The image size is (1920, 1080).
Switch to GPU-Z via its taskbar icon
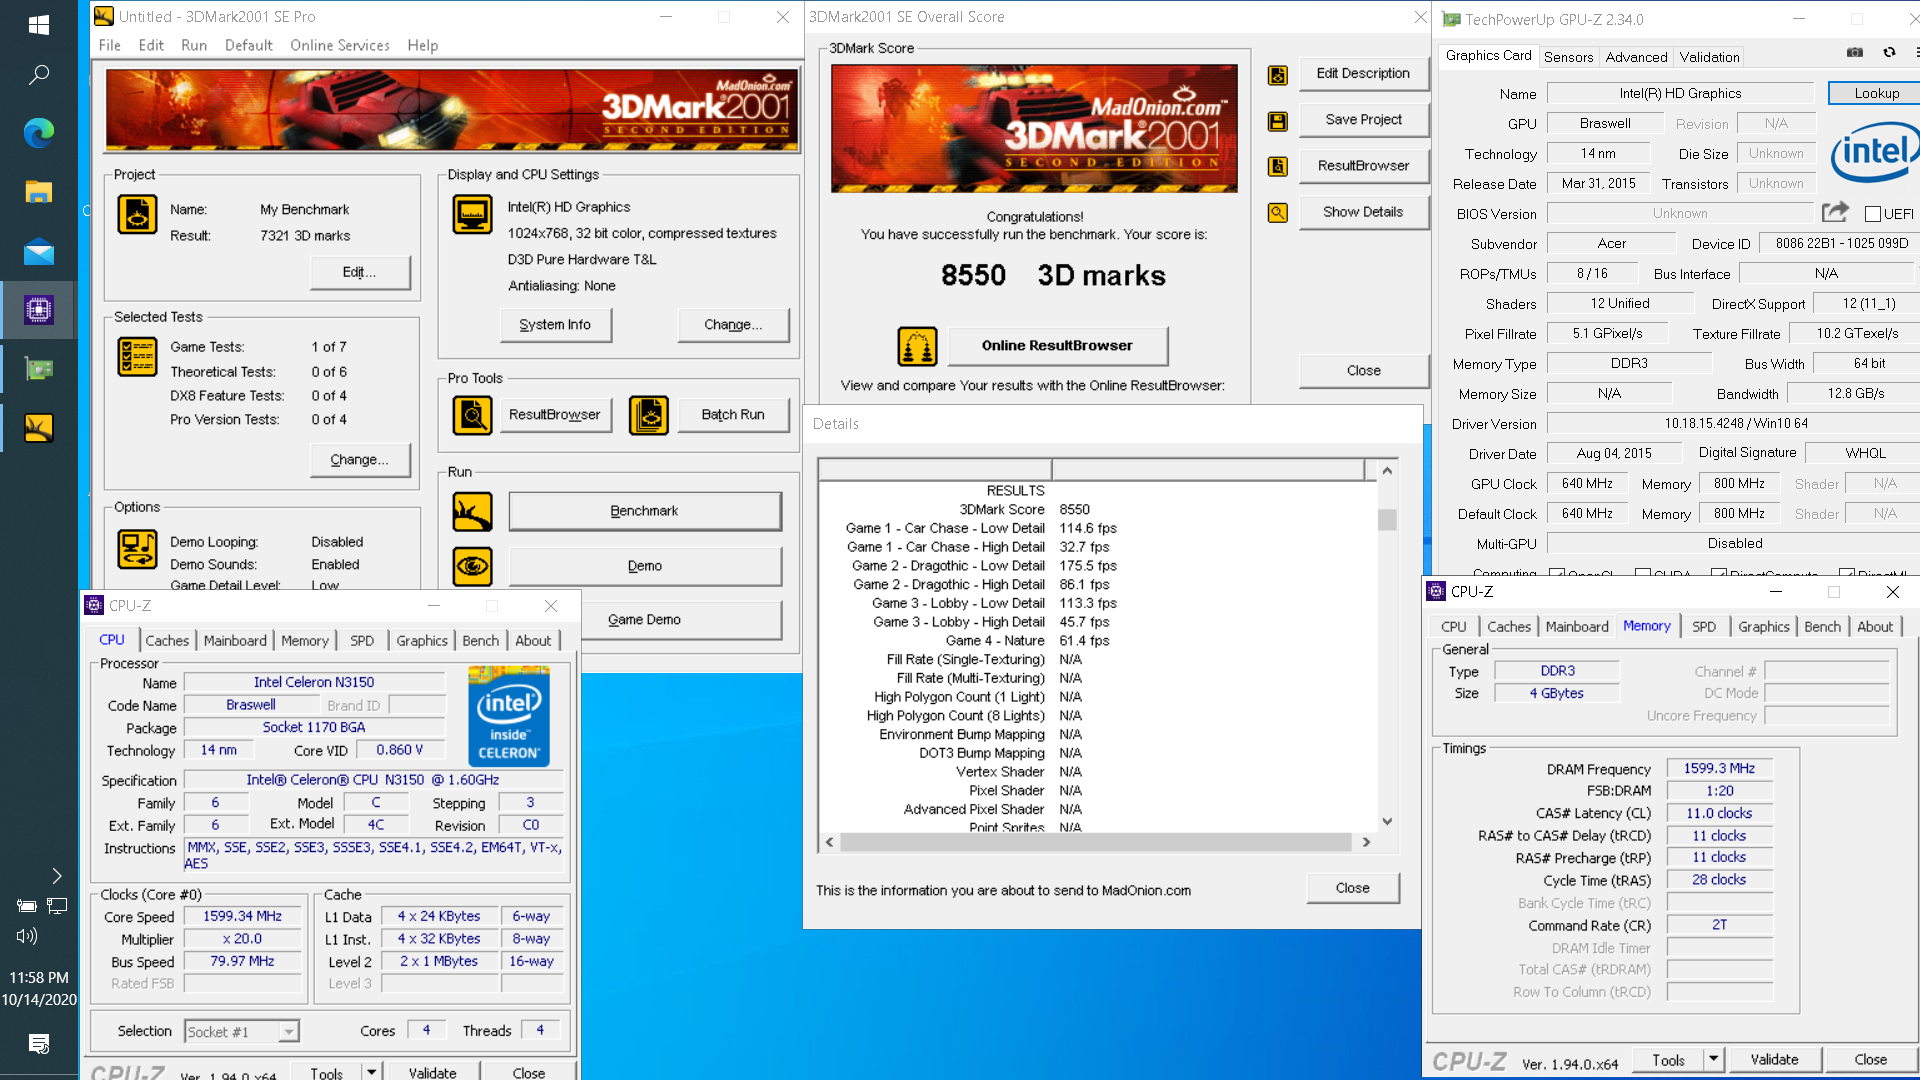[x=39, y=369]
